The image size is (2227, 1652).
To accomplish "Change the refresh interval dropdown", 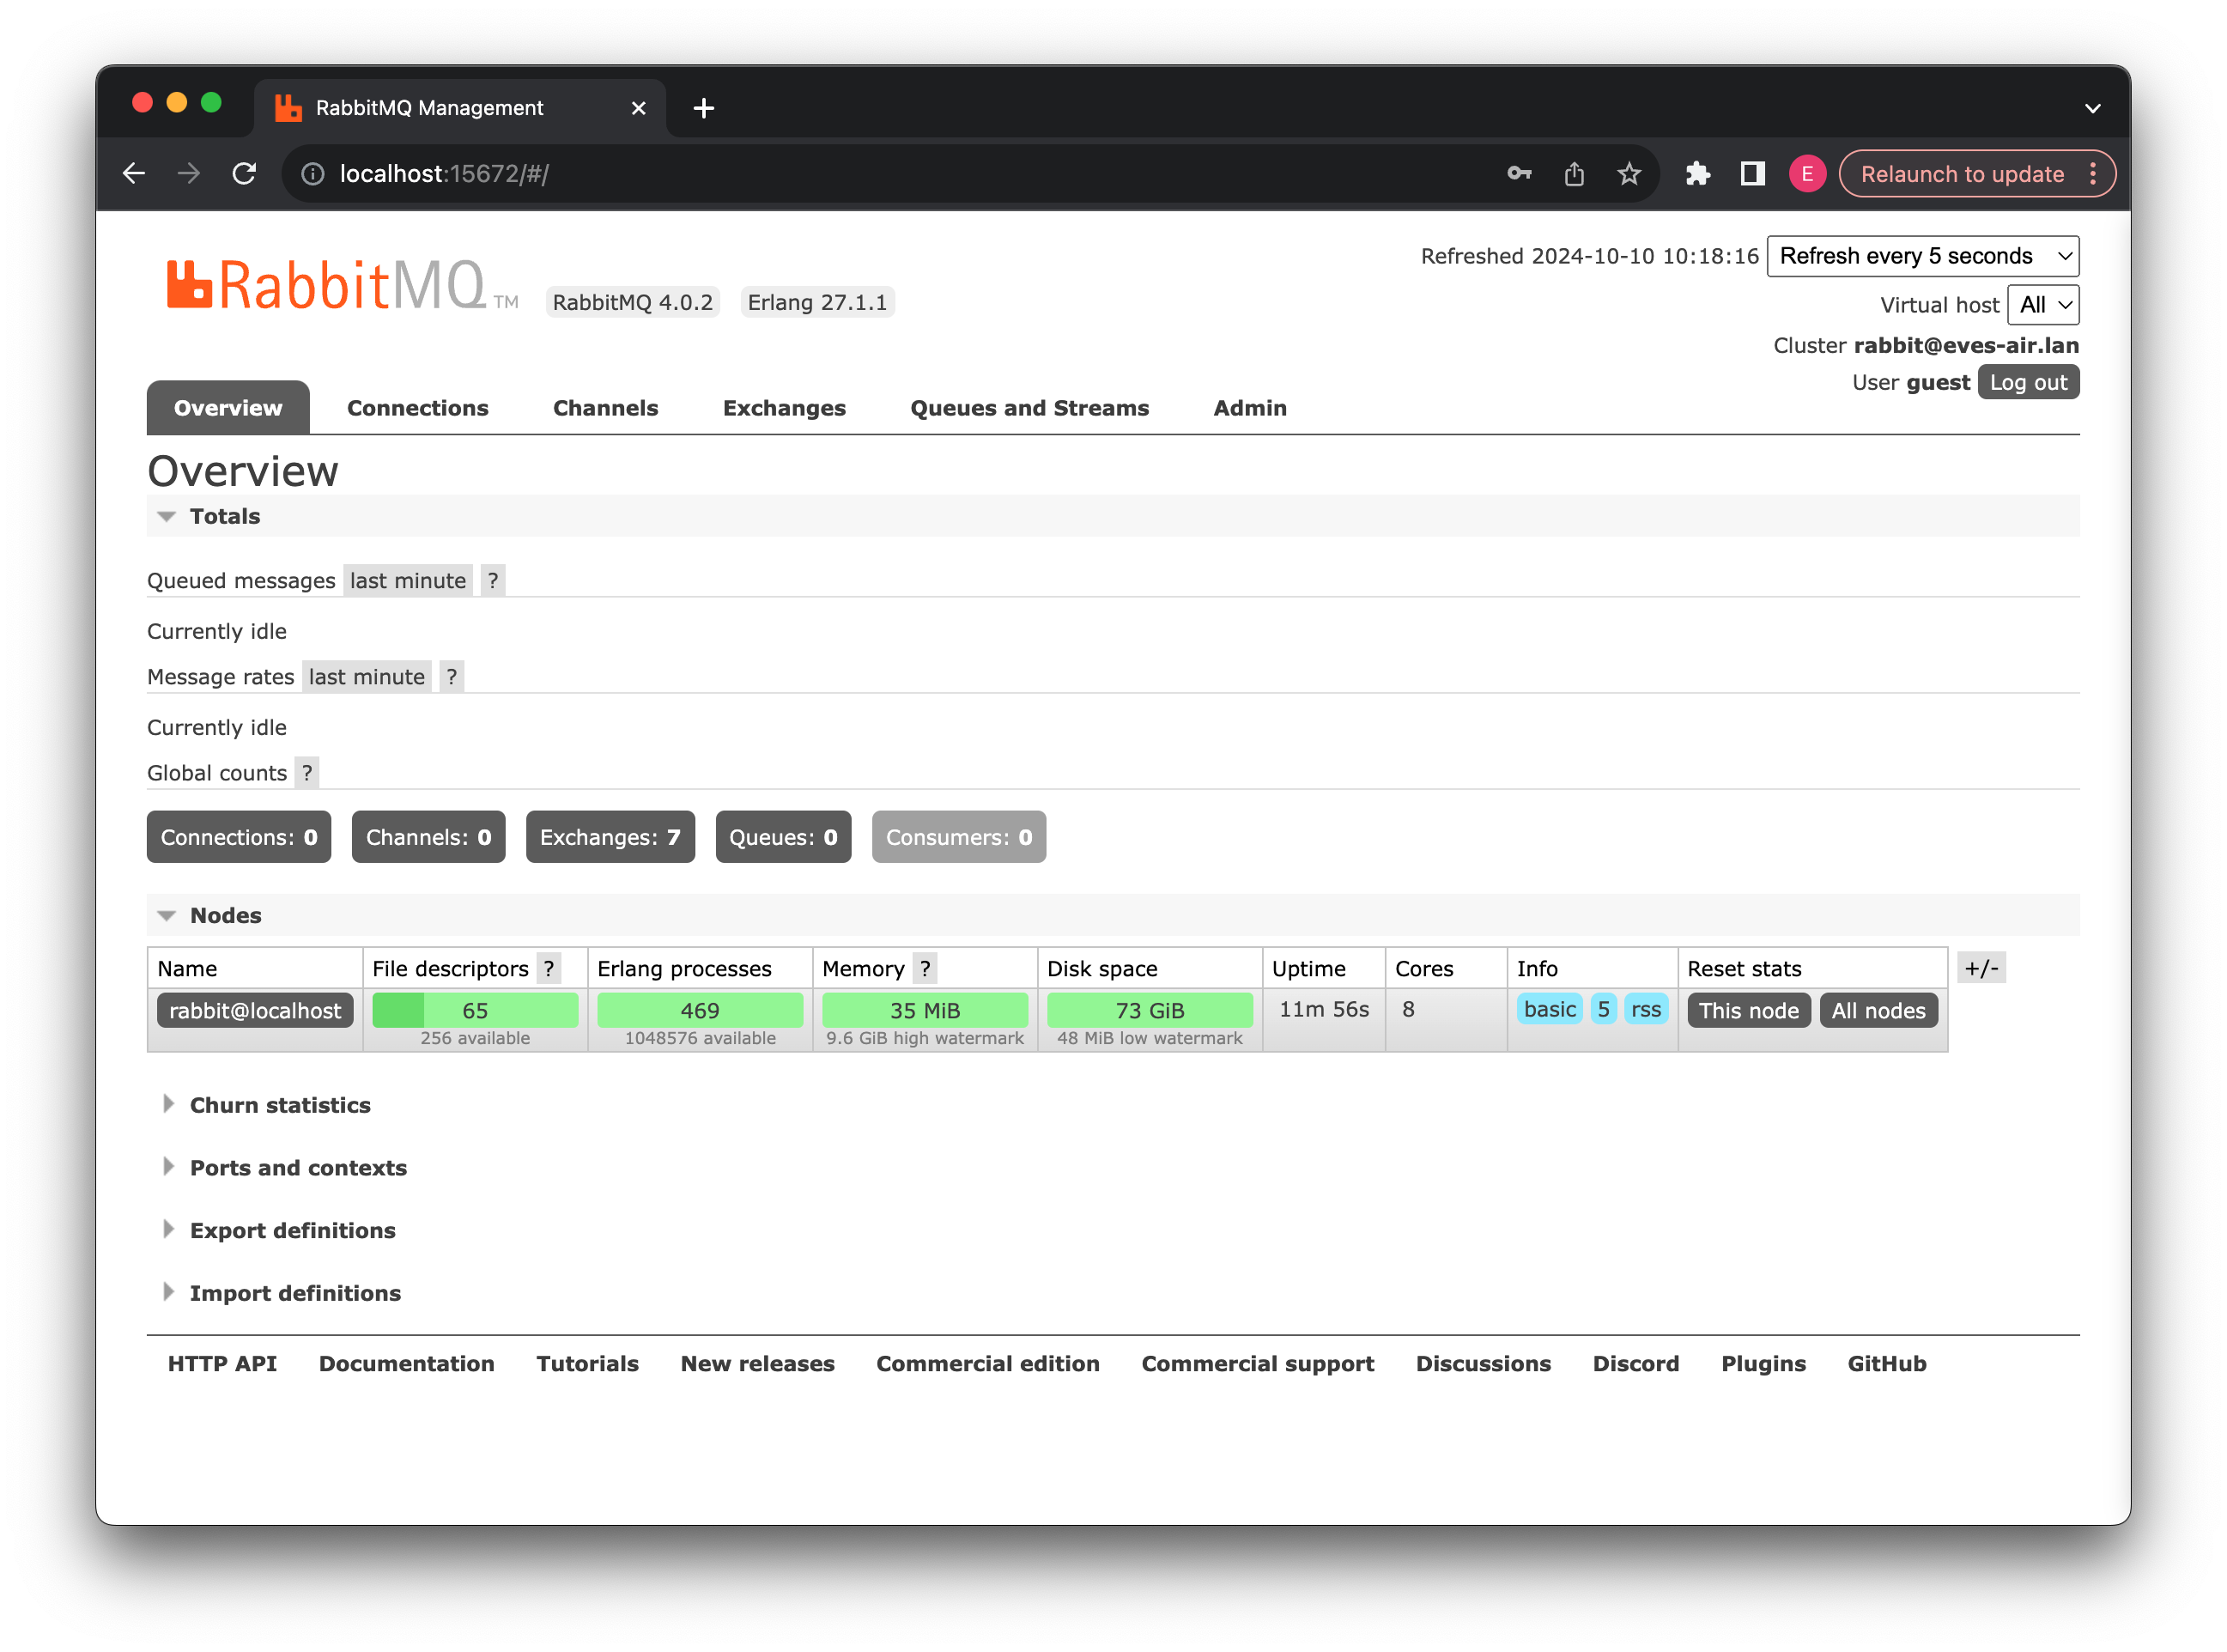I will [x=1922, y=256].
